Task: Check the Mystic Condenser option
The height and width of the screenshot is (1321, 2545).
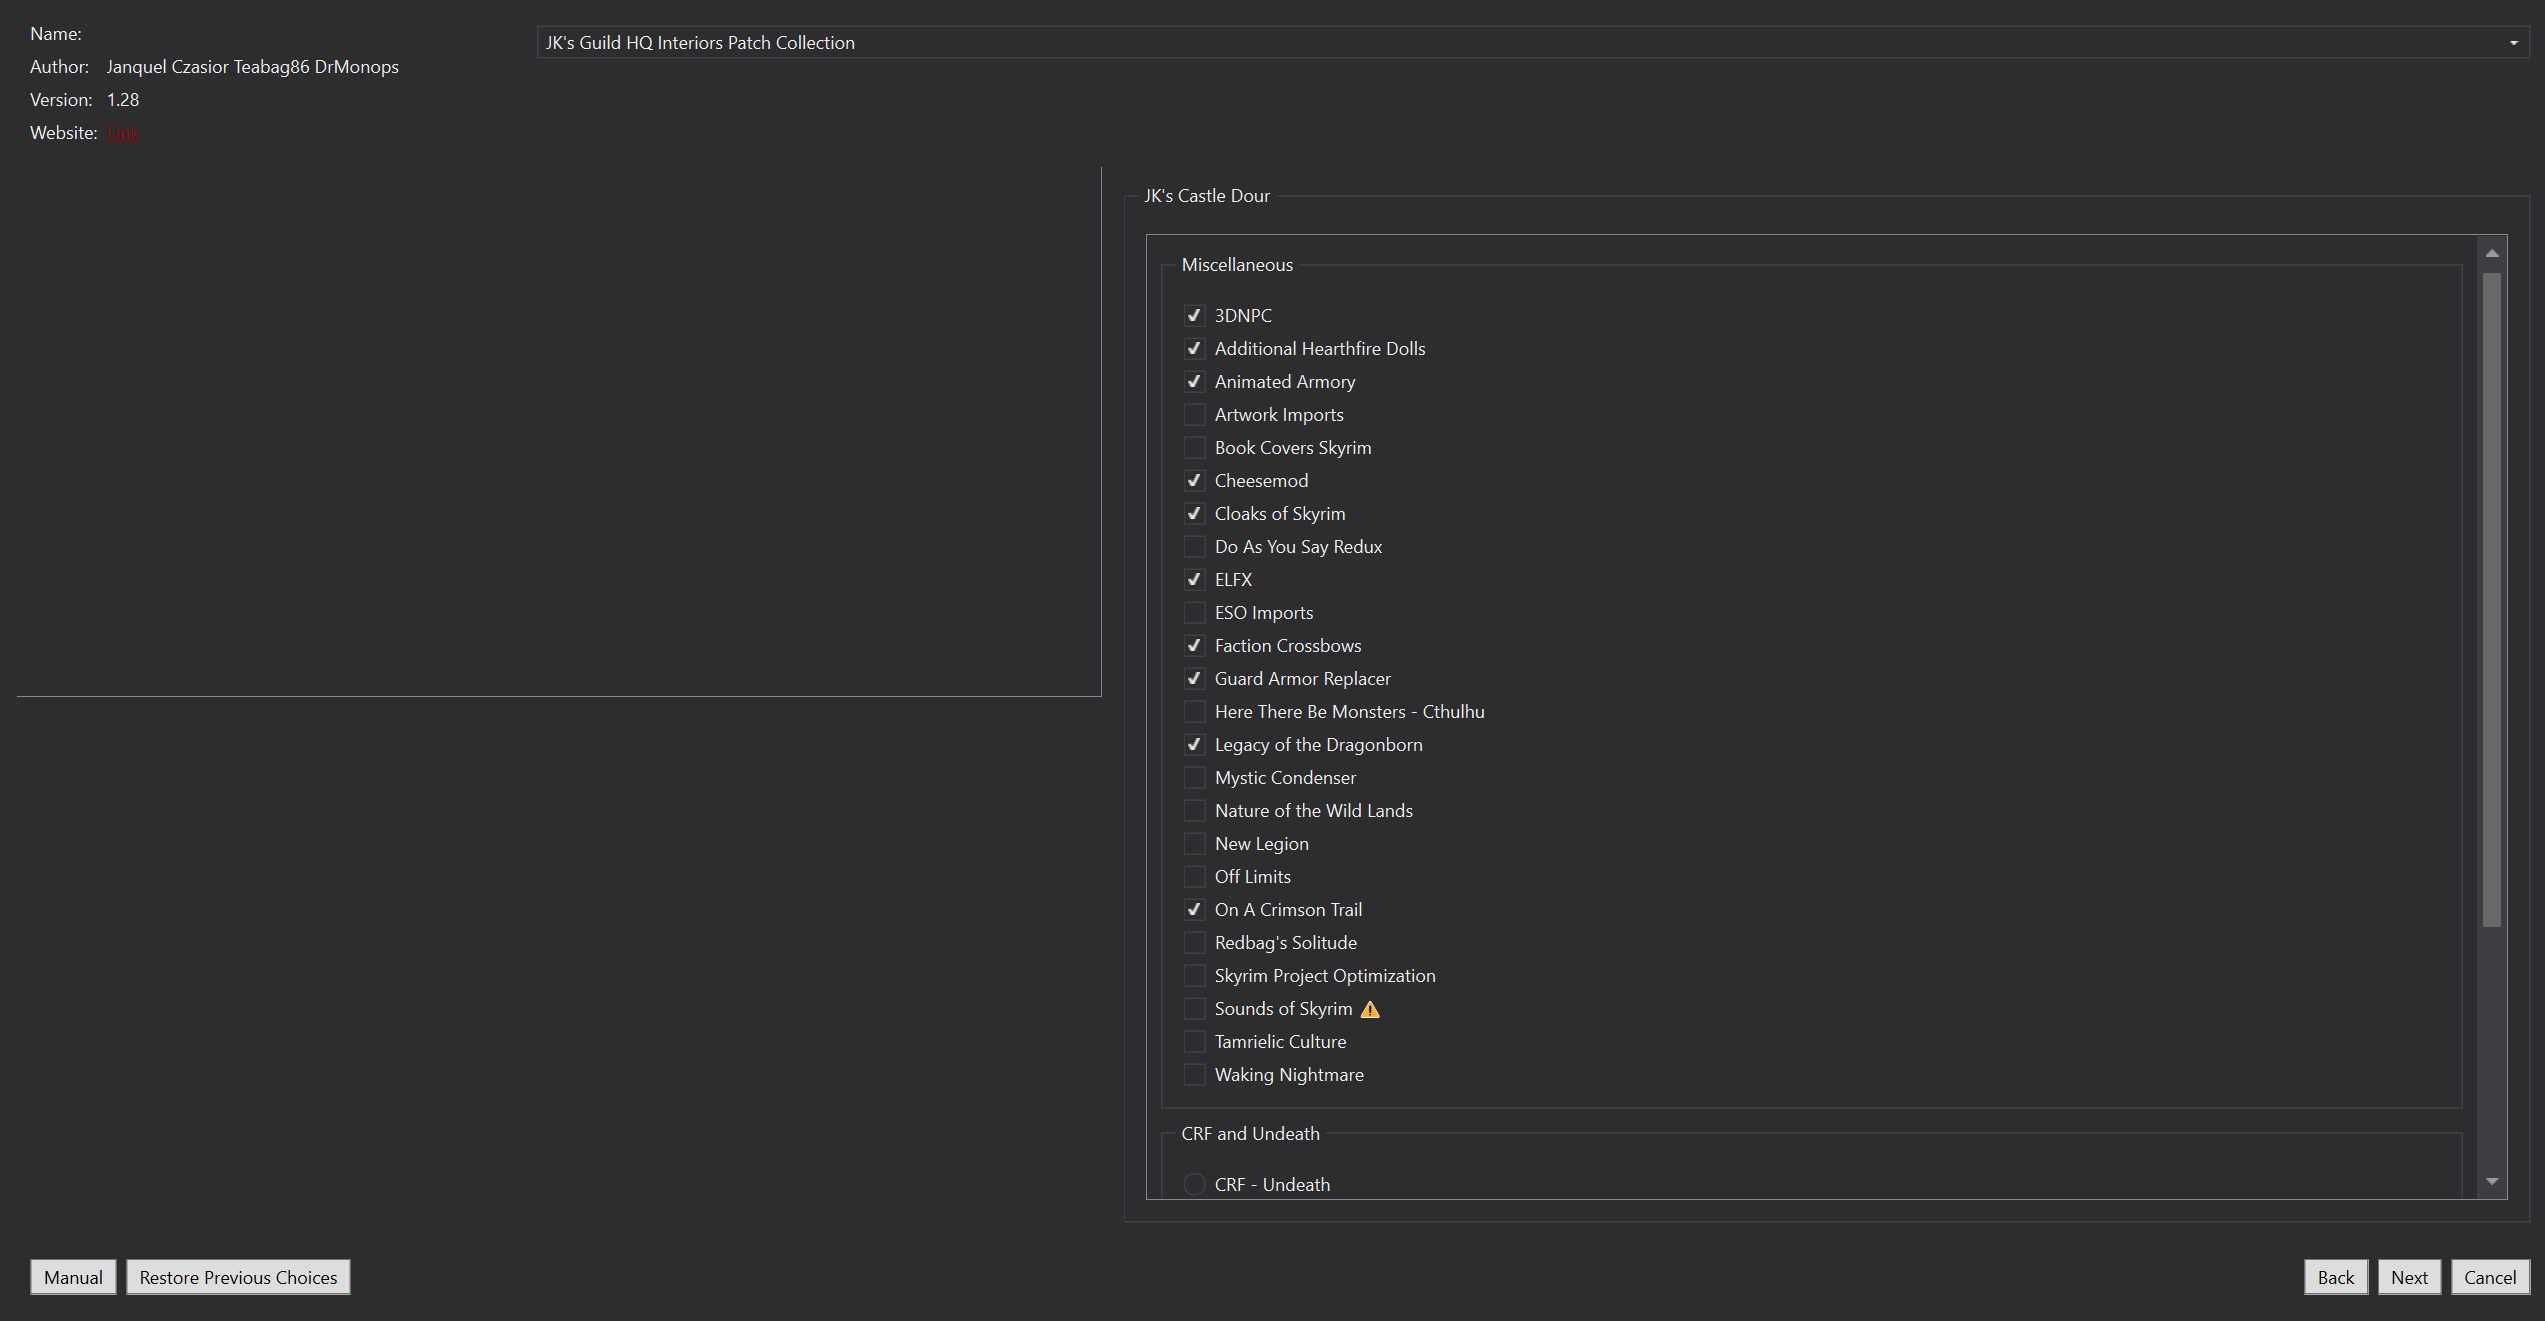Action: [x=1194, y=777]
